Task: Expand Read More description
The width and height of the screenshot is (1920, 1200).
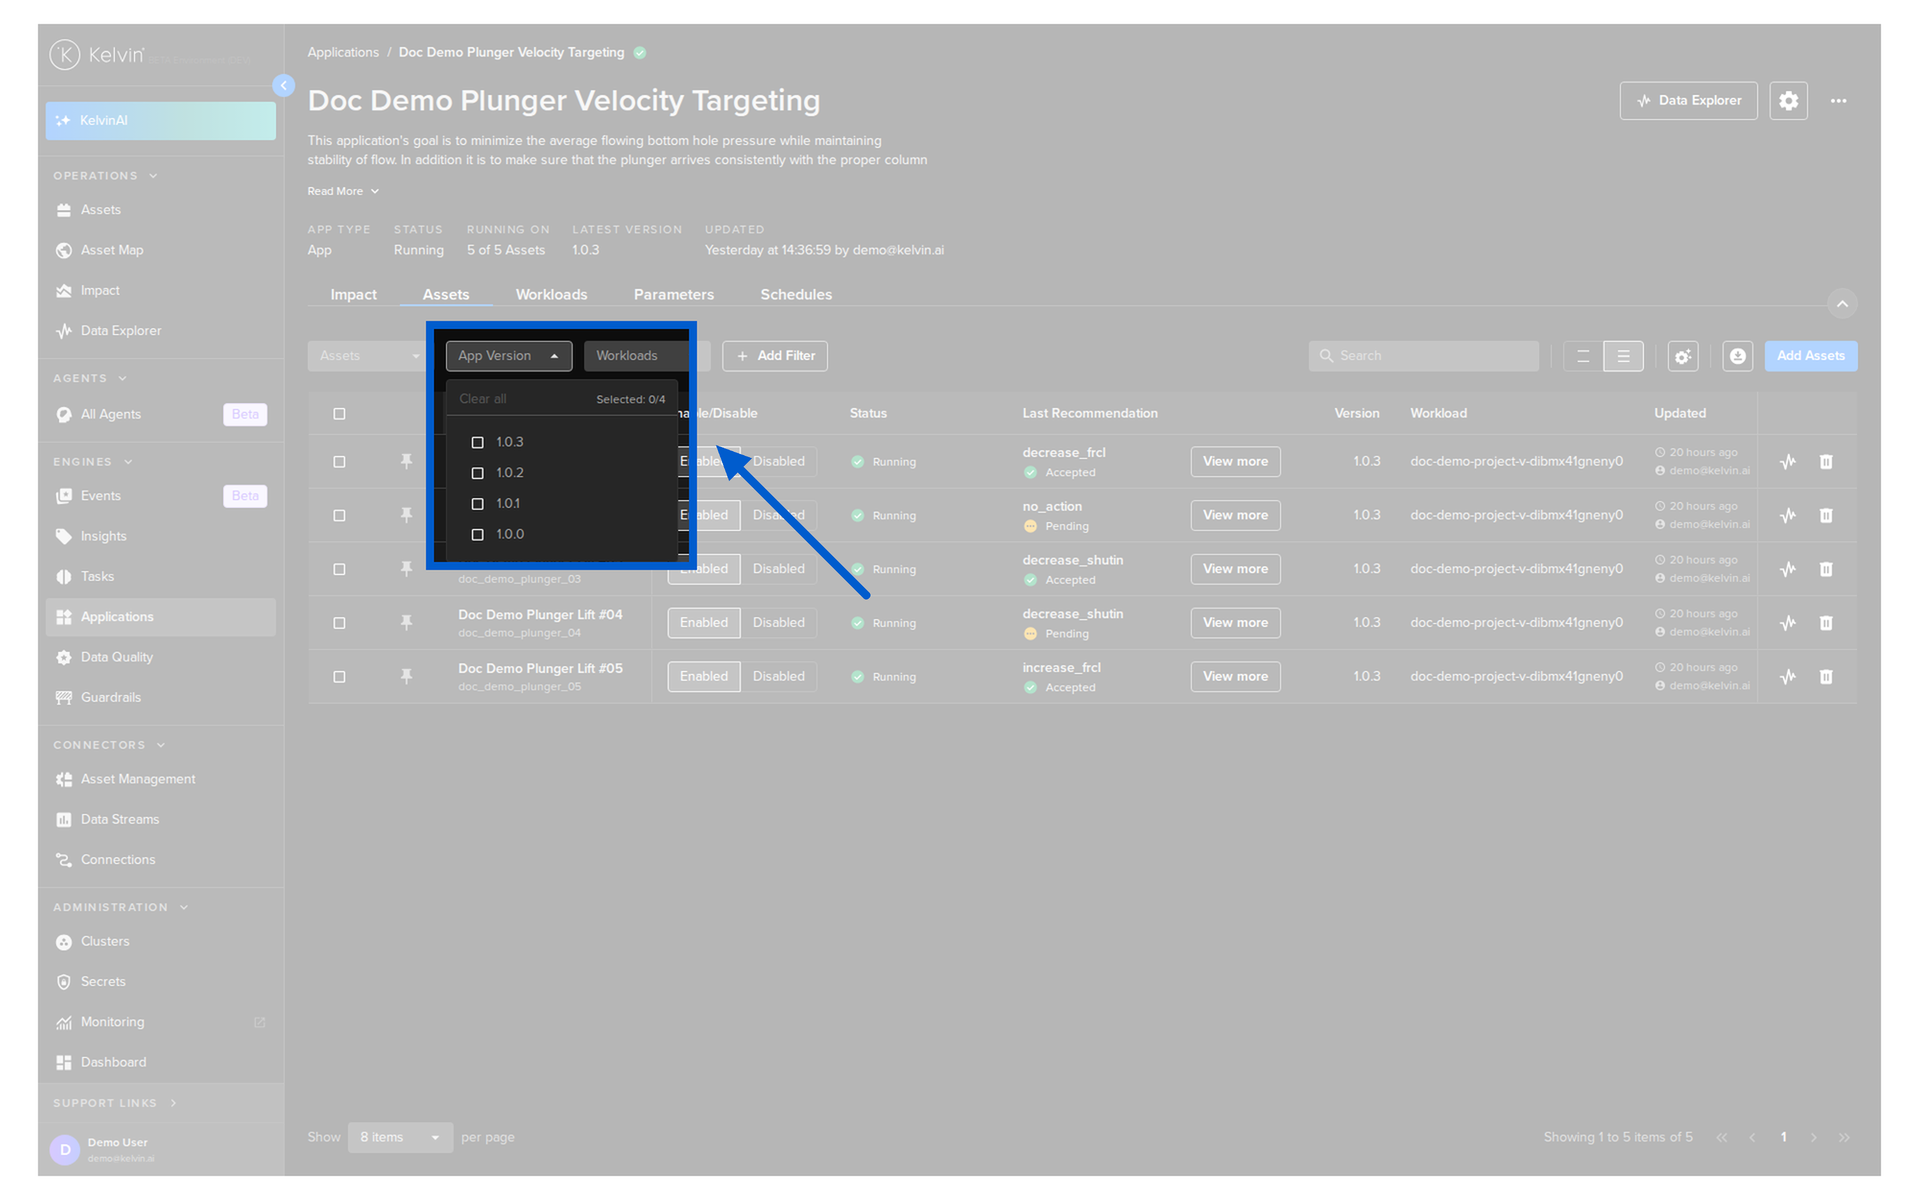Action: click(x=343, y=191)
